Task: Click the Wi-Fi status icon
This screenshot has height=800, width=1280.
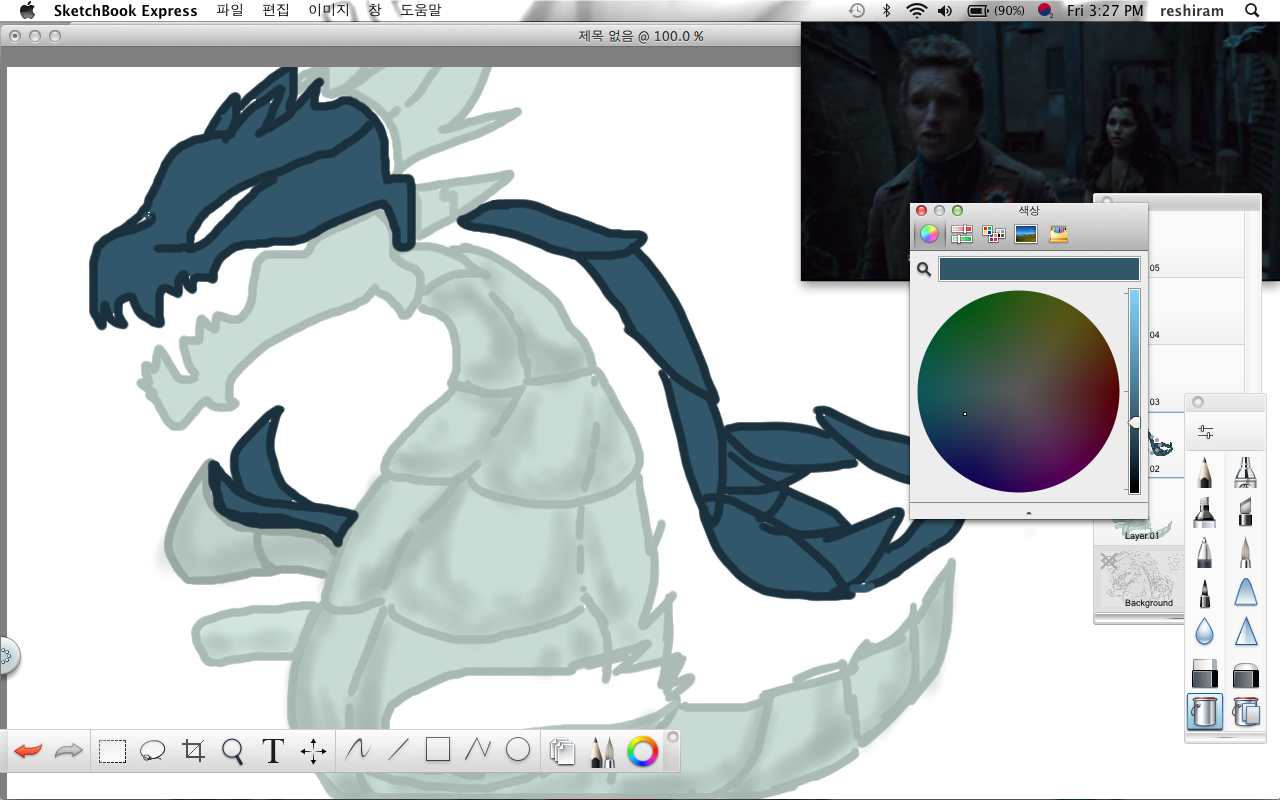Action: click(916, 11)
